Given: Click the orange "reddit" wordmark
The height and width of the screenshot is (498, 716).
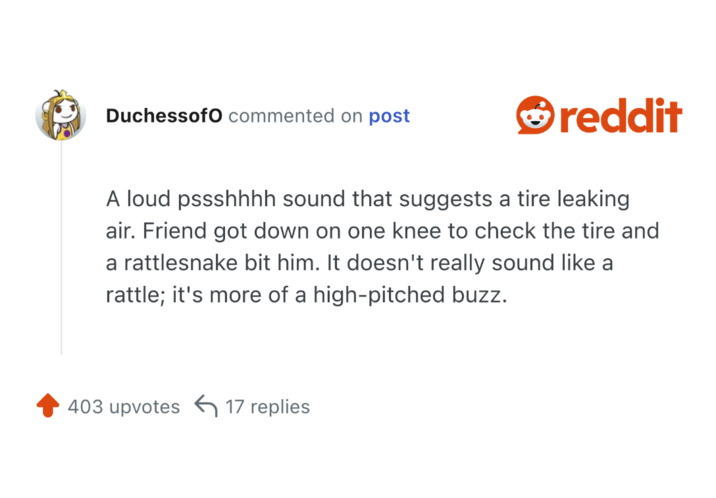Looking at the screenshot, I should pos(620,116).
